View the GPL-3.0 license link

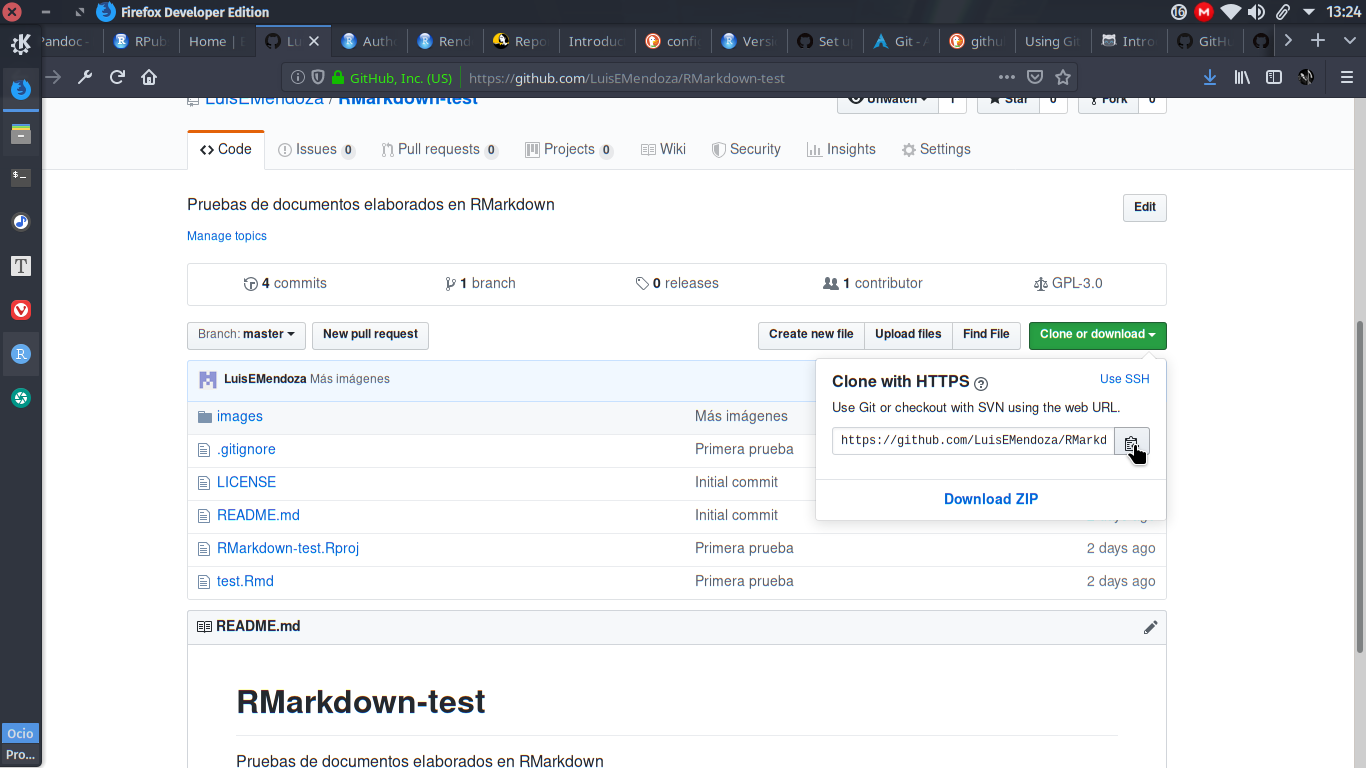(x=1068, y=284)
